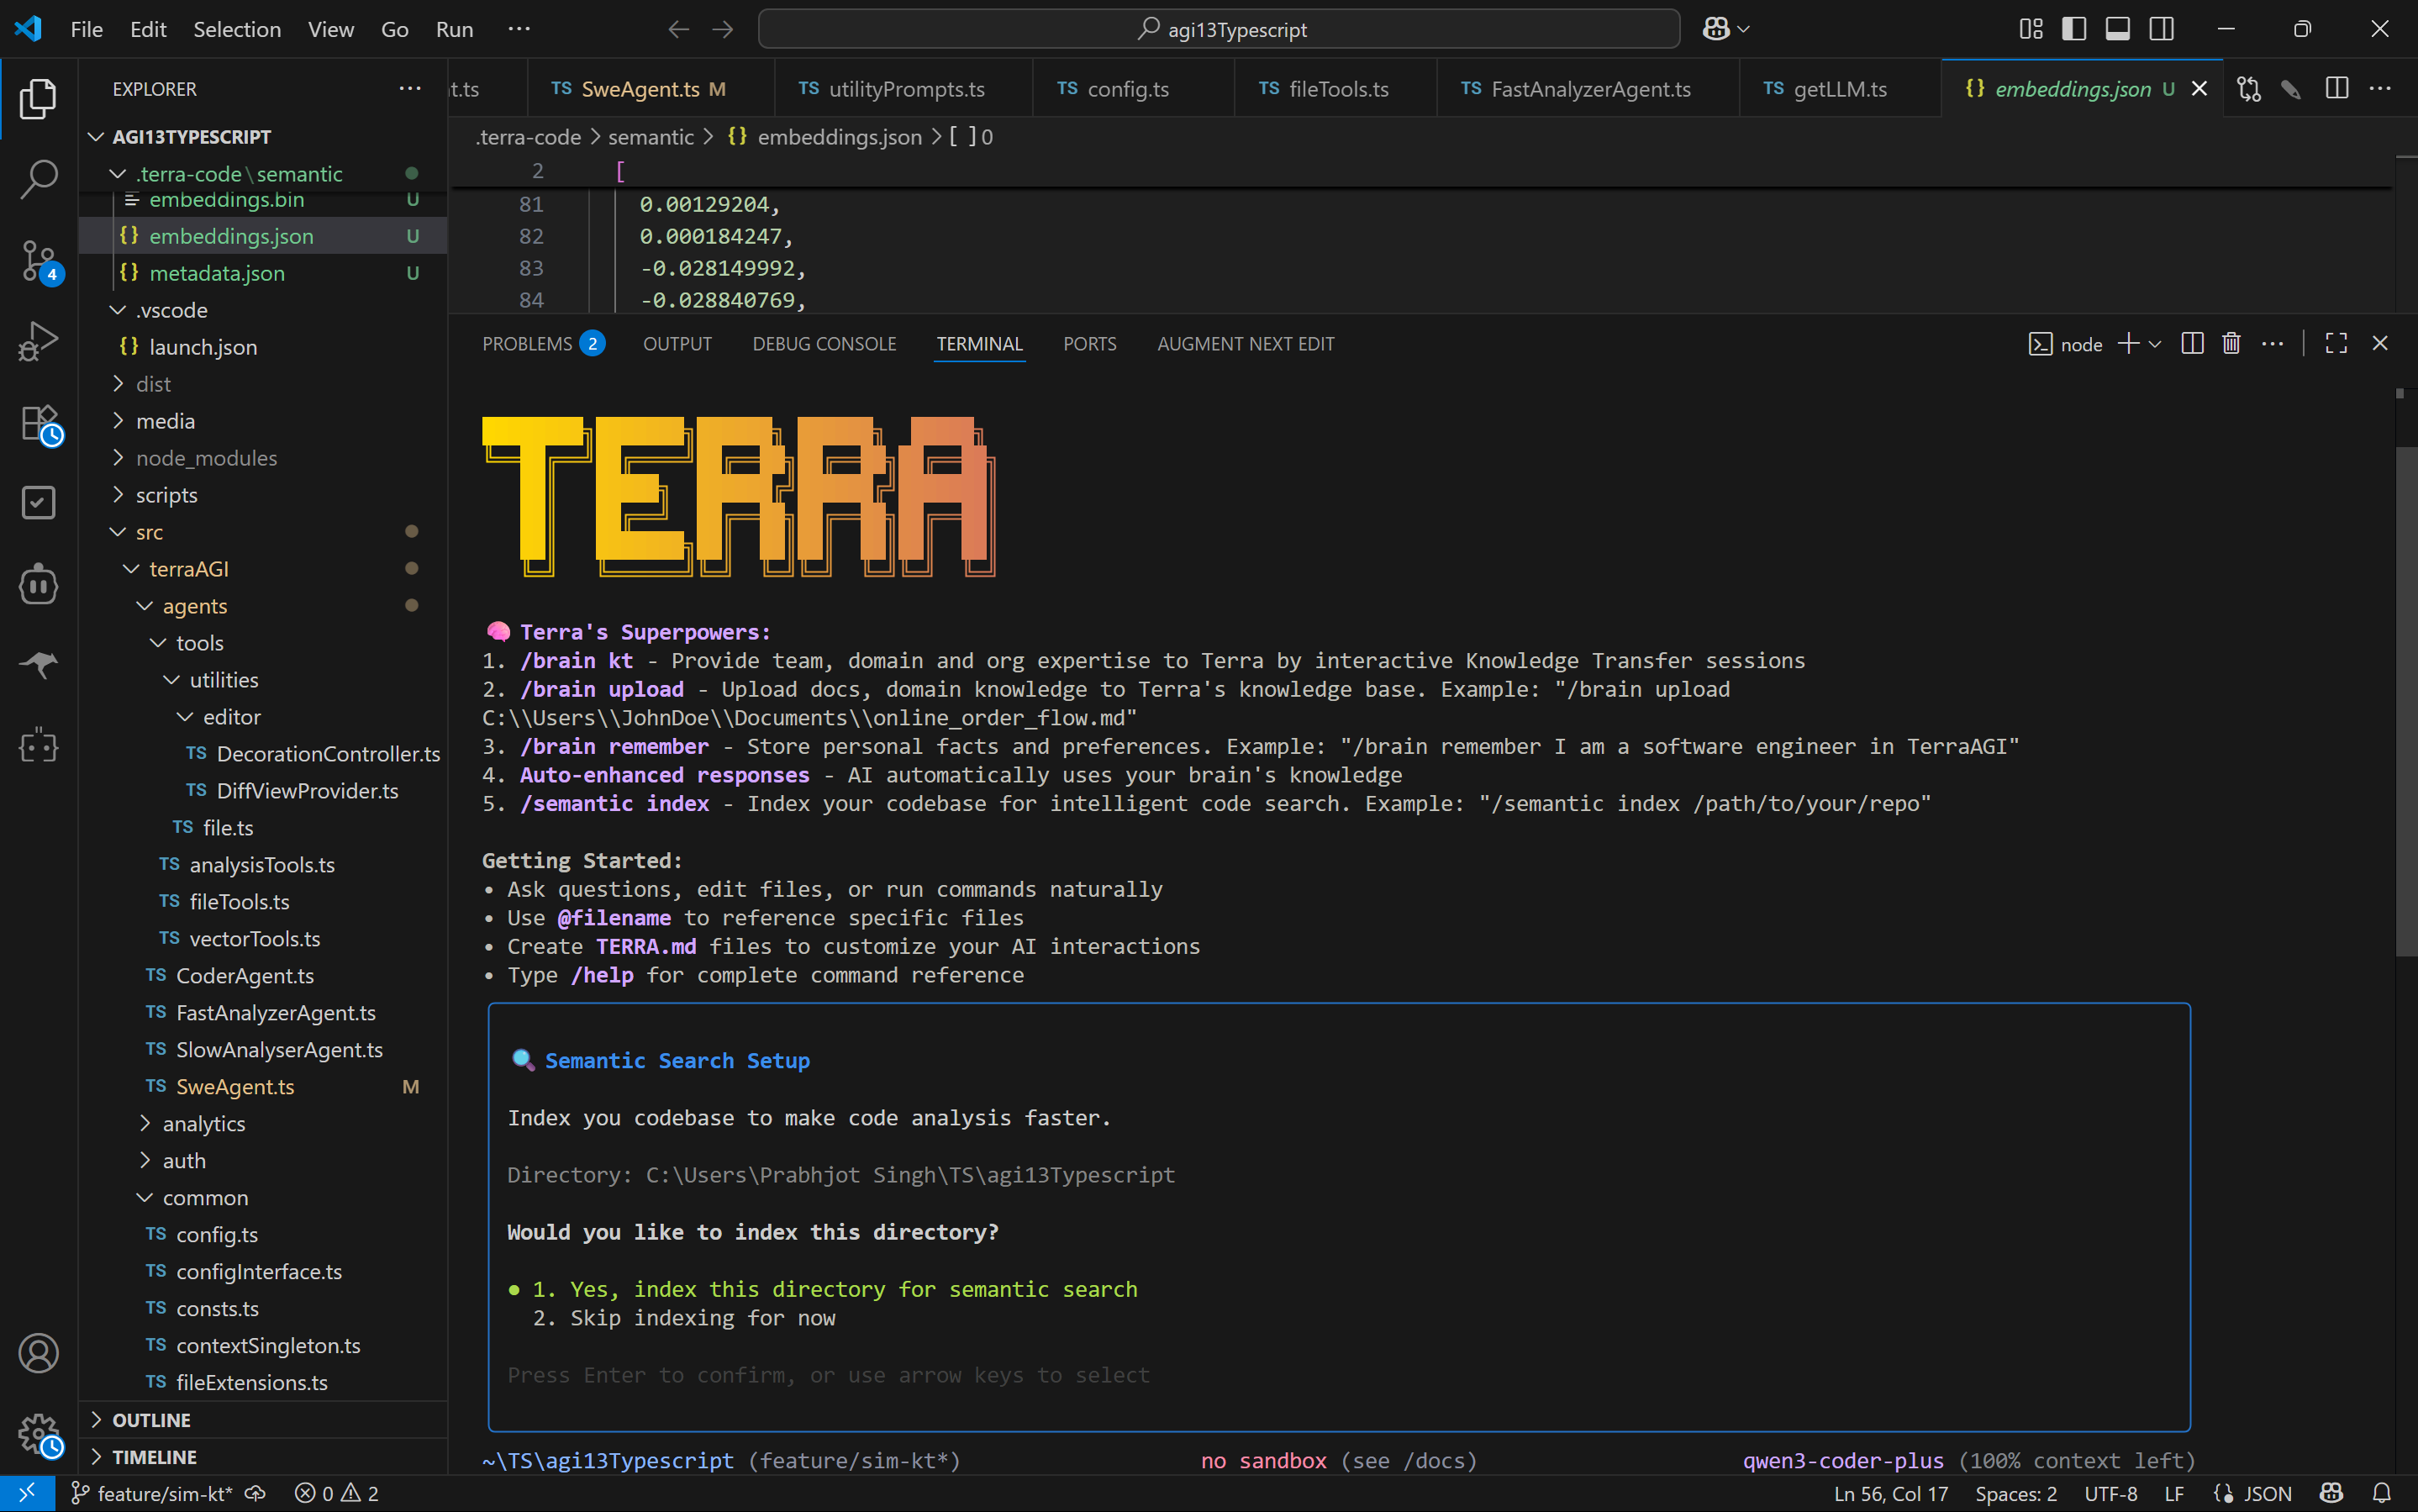The height and width of the screenshot is (1512, 2418).
Task: Open Accounts icon in activity bar
Action: (x=38, y=1353)
